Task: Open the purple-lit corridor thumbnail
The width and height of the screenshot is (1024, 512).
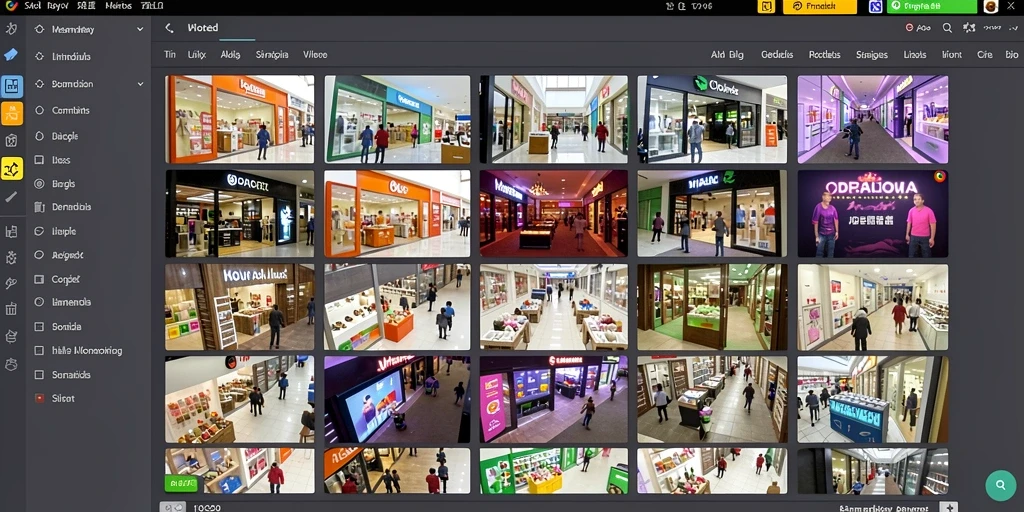Action: [872, 120]
